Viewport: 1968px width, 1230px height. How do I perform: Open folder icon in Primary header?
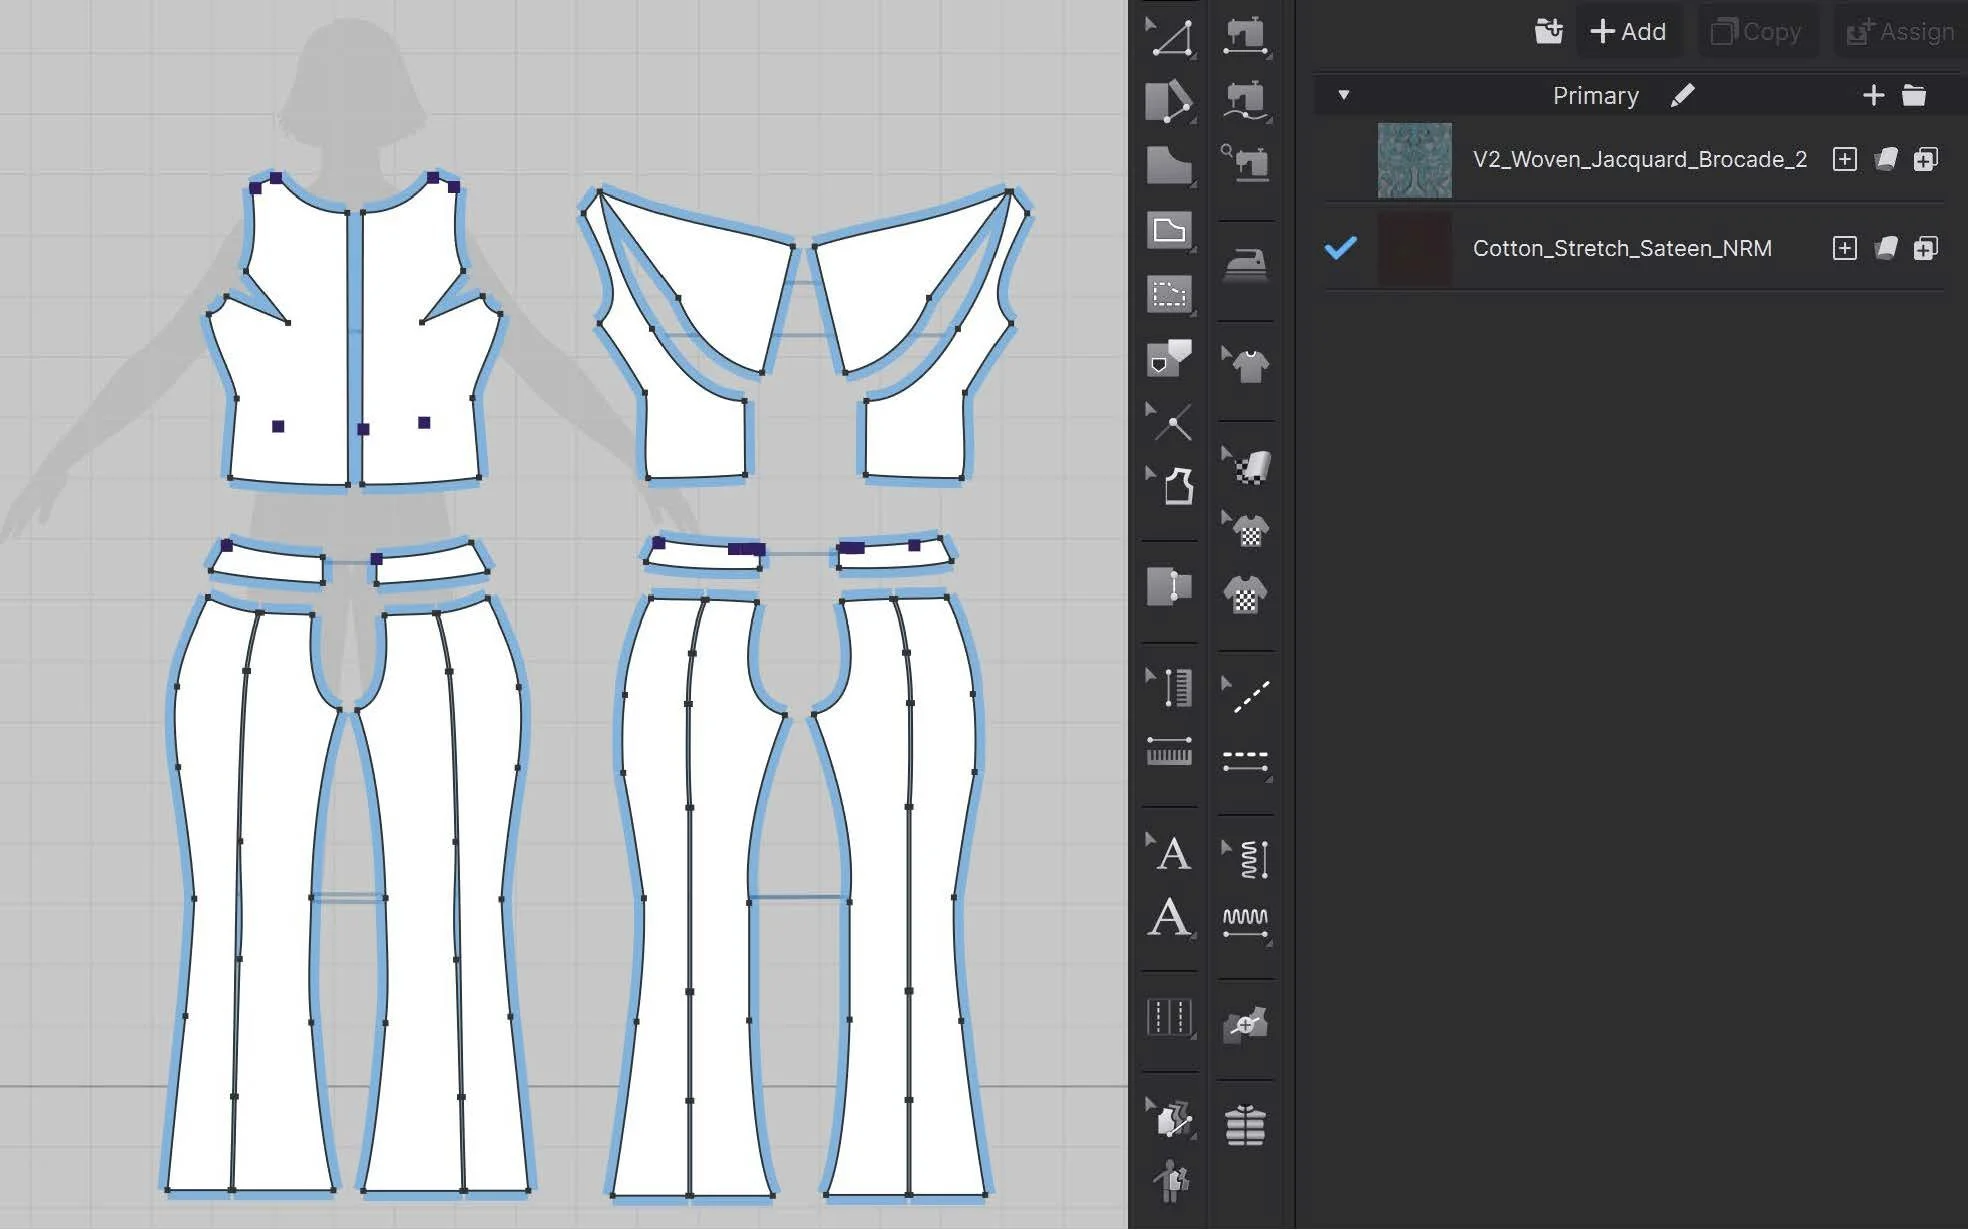coord(1913,95)
